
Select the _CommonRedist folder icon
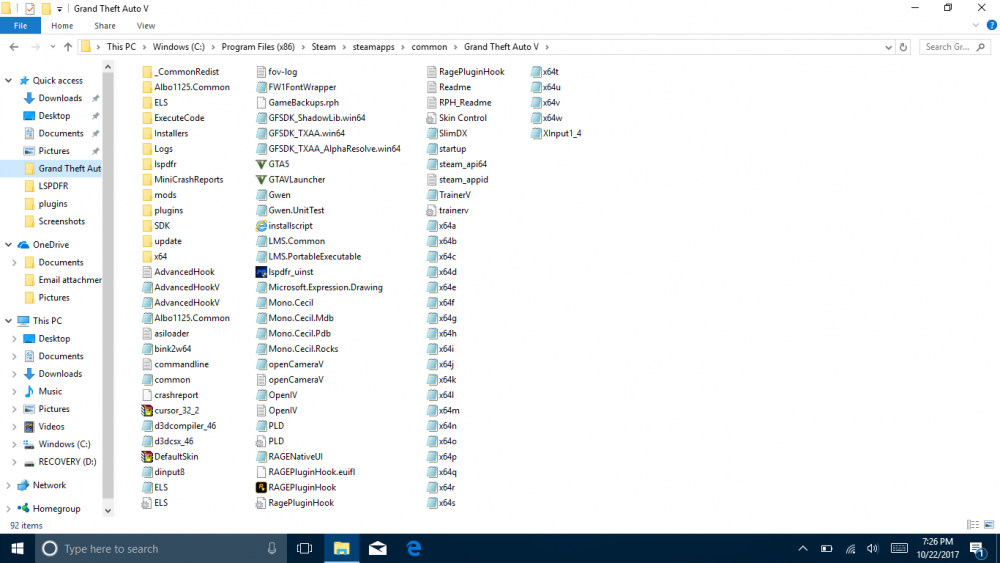point(147,71)
